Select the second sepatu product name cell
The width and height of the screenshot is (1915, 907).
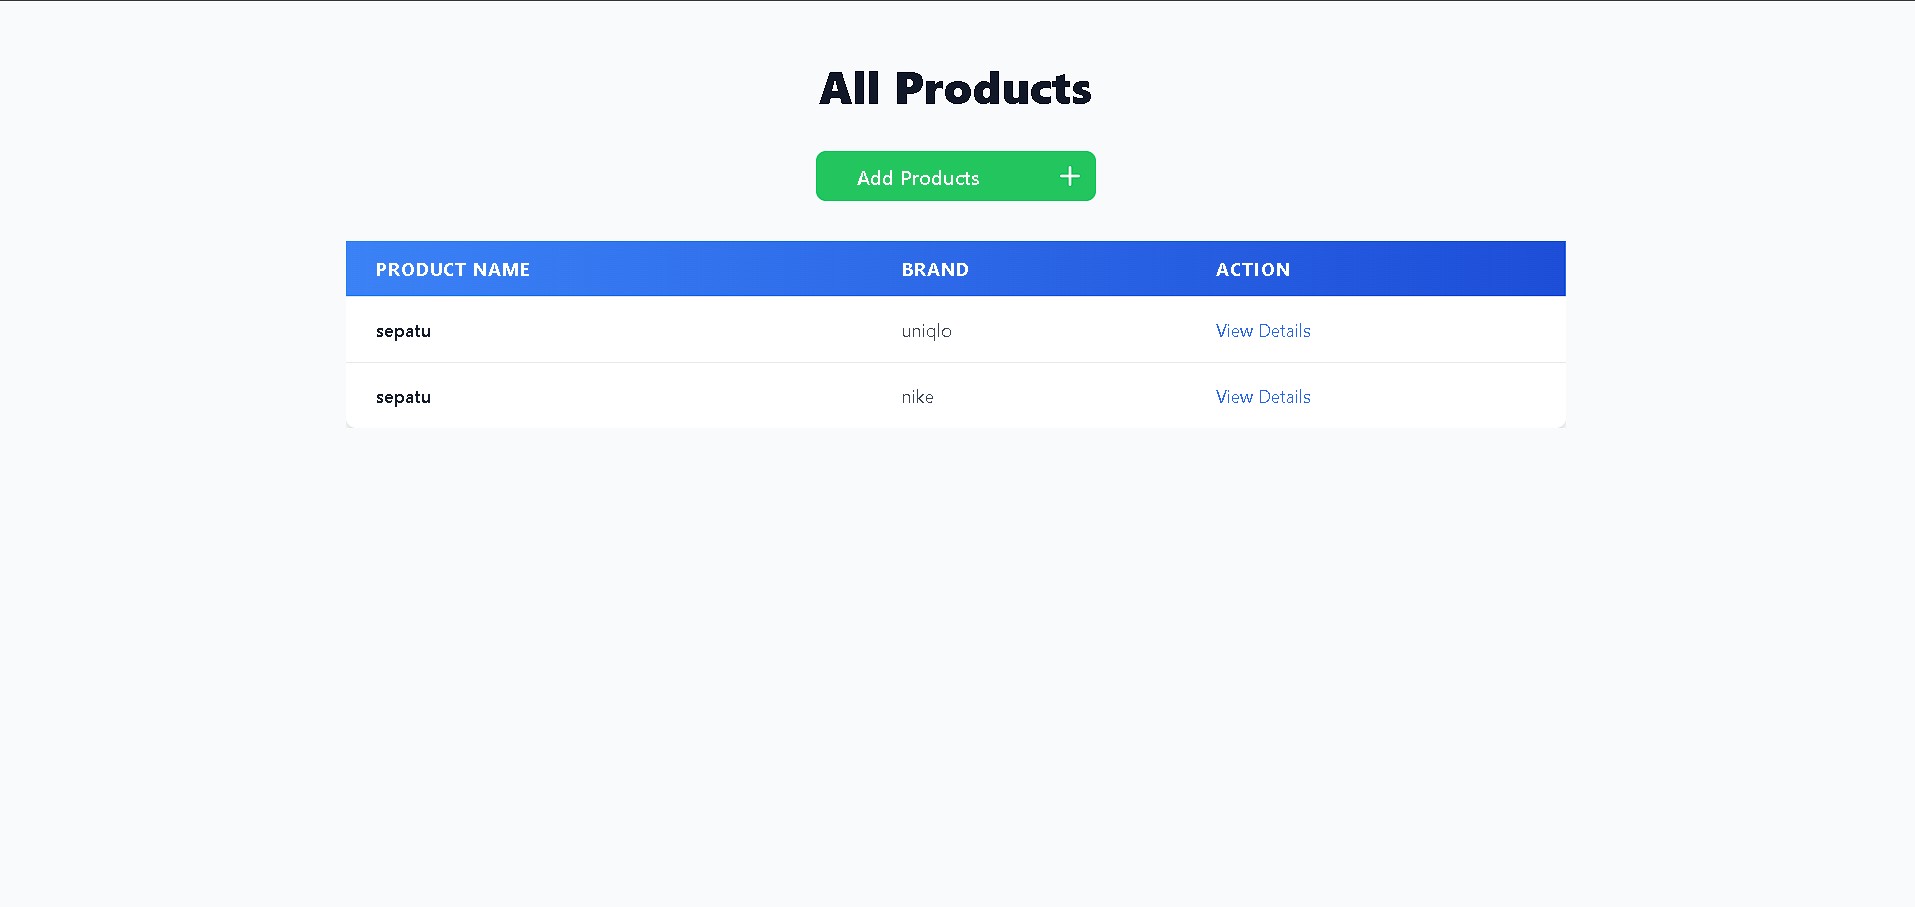tap(403, 396)
